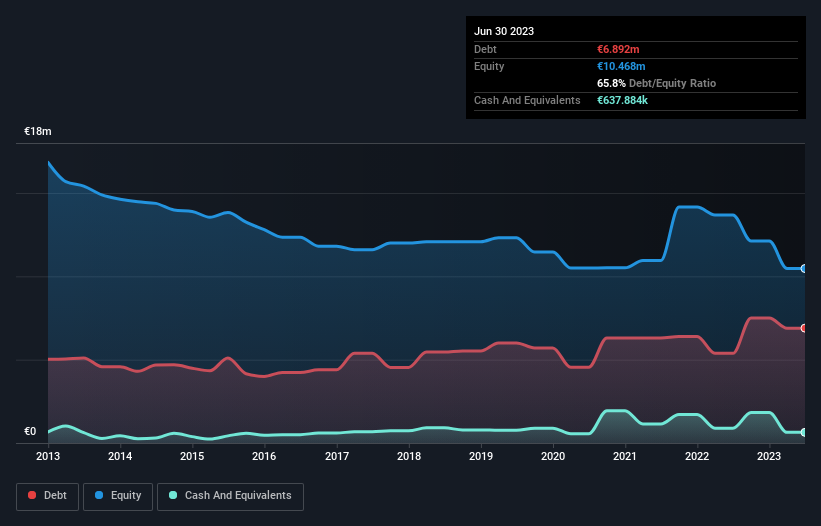
Task: Click the 65.8% Debt/Equity Ratio text
Action: tap(656, 83)
